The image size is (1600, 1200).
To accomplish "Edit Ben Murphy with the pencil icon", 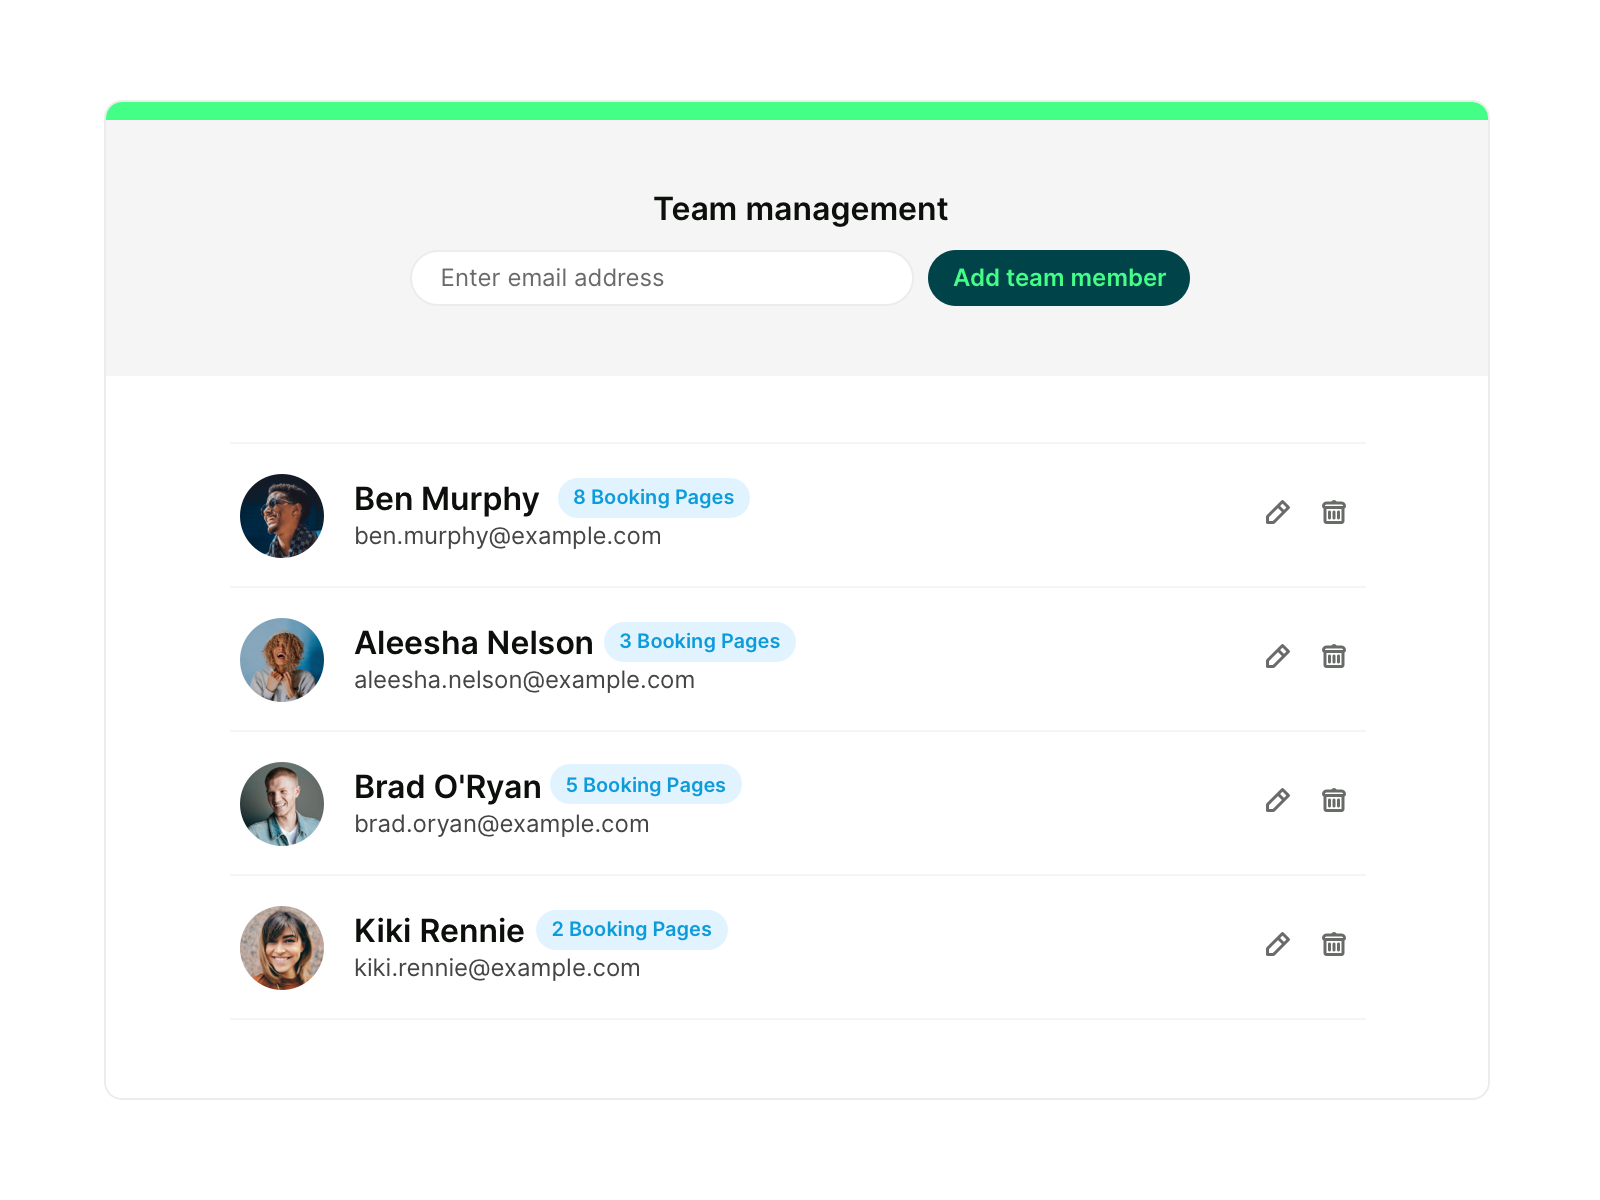I will tap(1277, 513).
